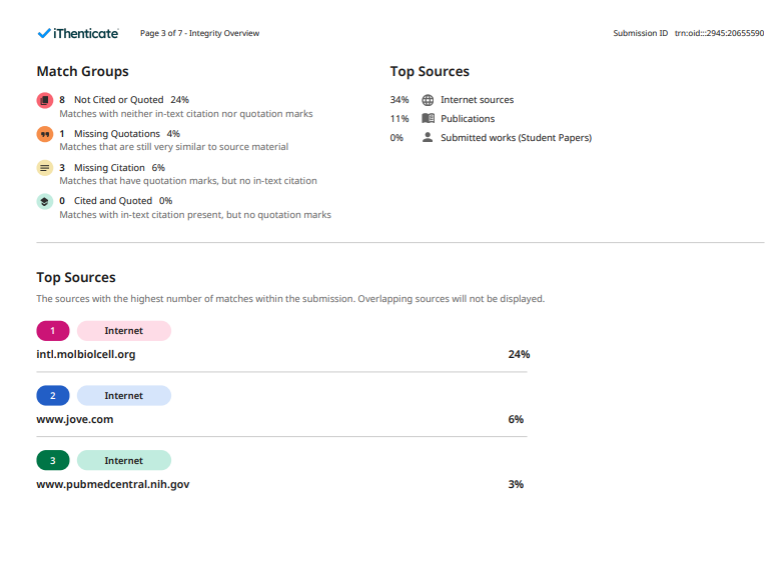Click the 24% match for molbiolcell

pyautogui.click(x=518, y=354)
